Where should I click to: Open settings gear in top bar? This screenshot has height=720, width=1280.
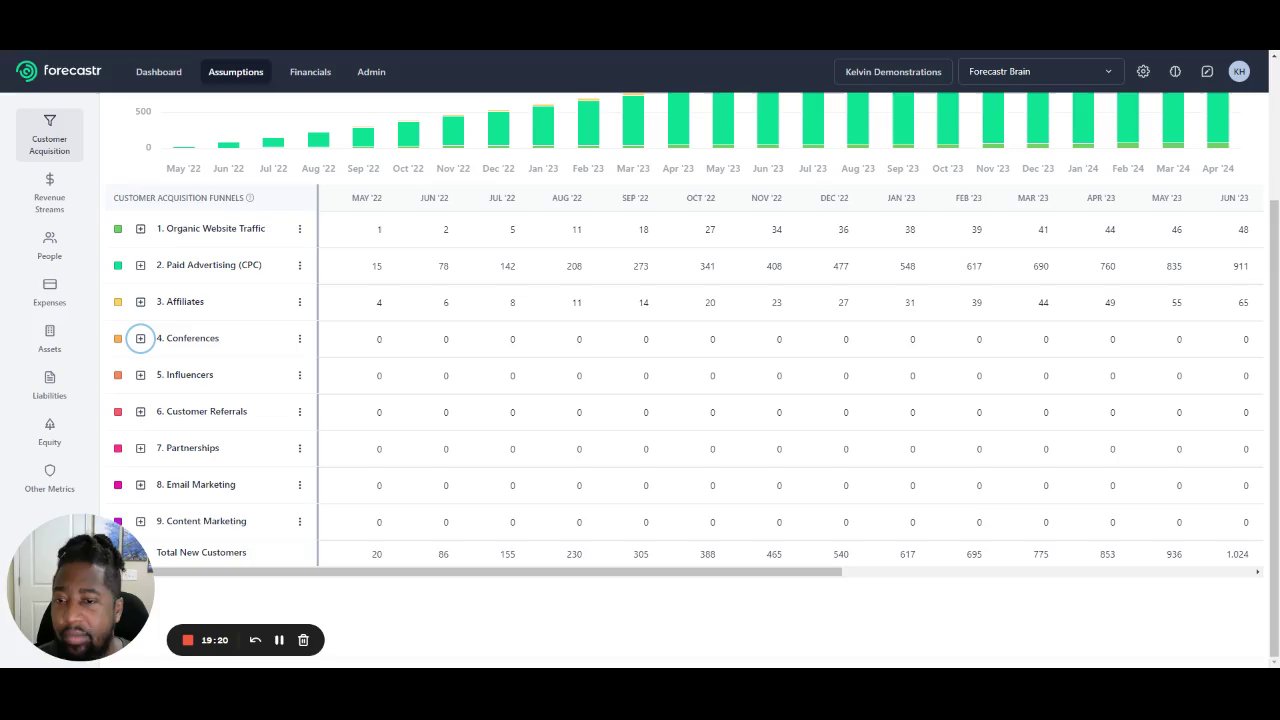1143,72
